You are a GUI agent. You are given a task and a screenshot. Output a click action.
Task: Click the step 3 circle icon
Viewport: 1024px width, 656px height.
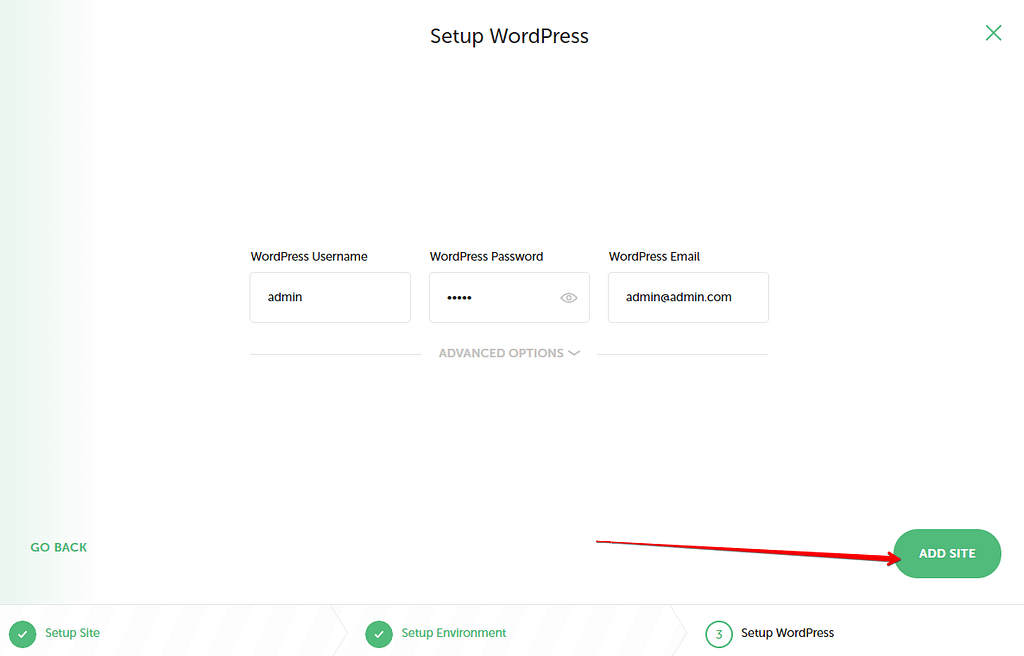point(719,634)
